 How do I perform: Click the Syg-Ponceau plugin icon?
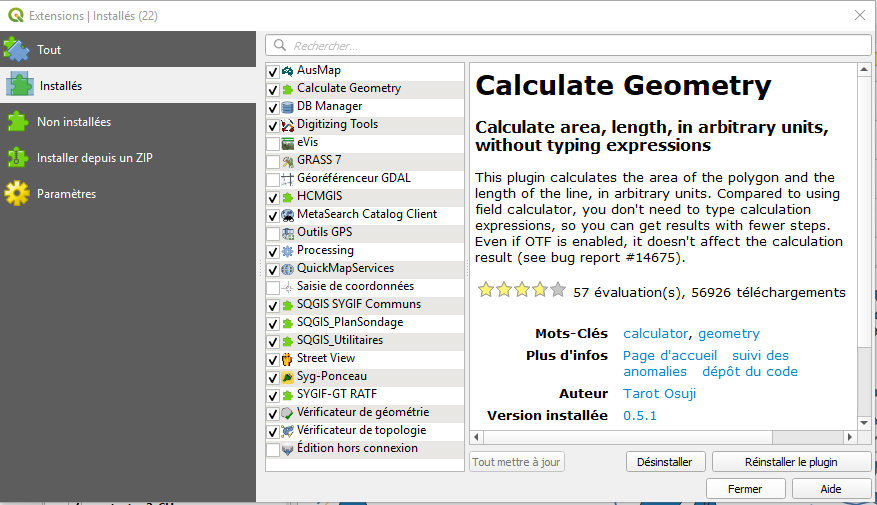(x=287, y=377)
